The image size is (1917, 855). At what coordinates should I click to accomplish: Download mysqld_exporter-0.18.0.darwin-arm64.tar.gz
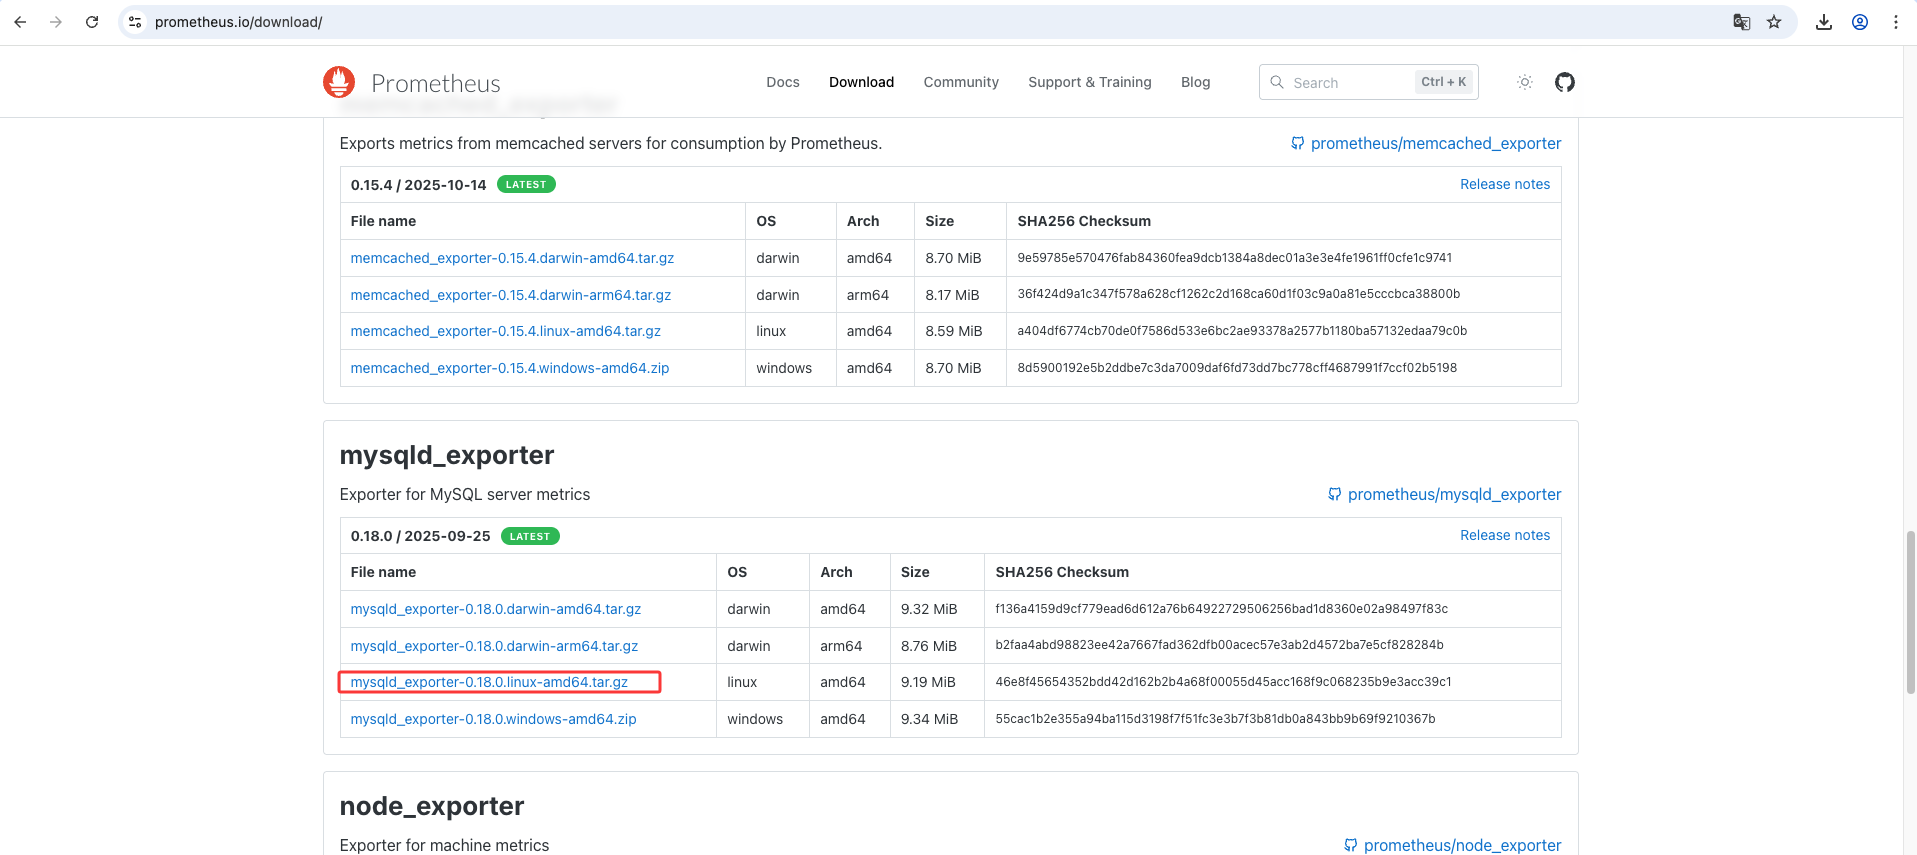click(x=494, y=646)
